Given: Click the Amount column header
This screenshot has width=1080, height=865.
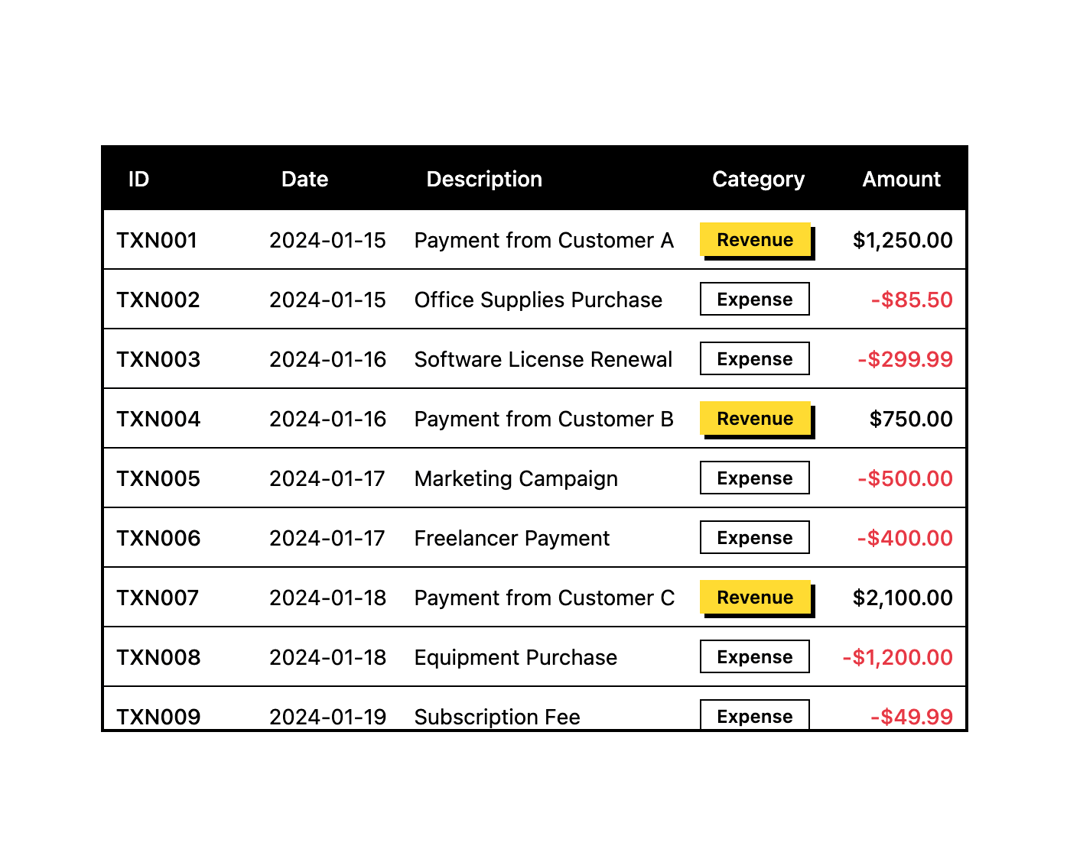Looking at the screenshot, I should (901, 179).
